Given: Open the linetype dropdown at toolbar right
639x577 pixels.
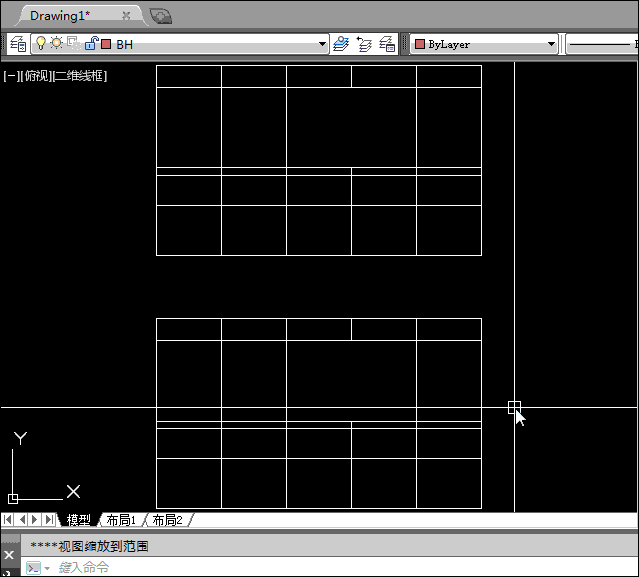Looking at the screenshot, I should [x=602, y=44].
